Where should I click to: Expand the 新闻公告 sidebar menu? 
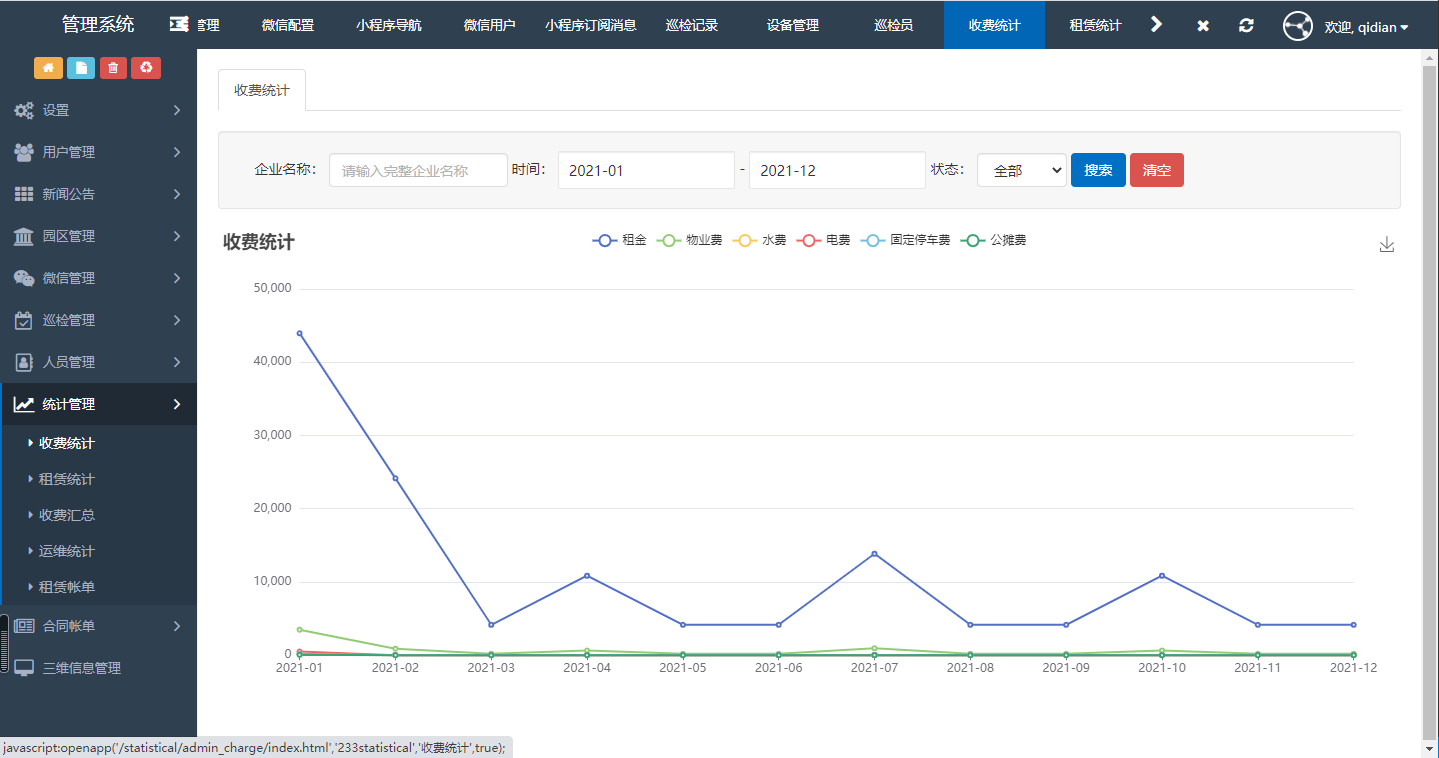(98, 194)
